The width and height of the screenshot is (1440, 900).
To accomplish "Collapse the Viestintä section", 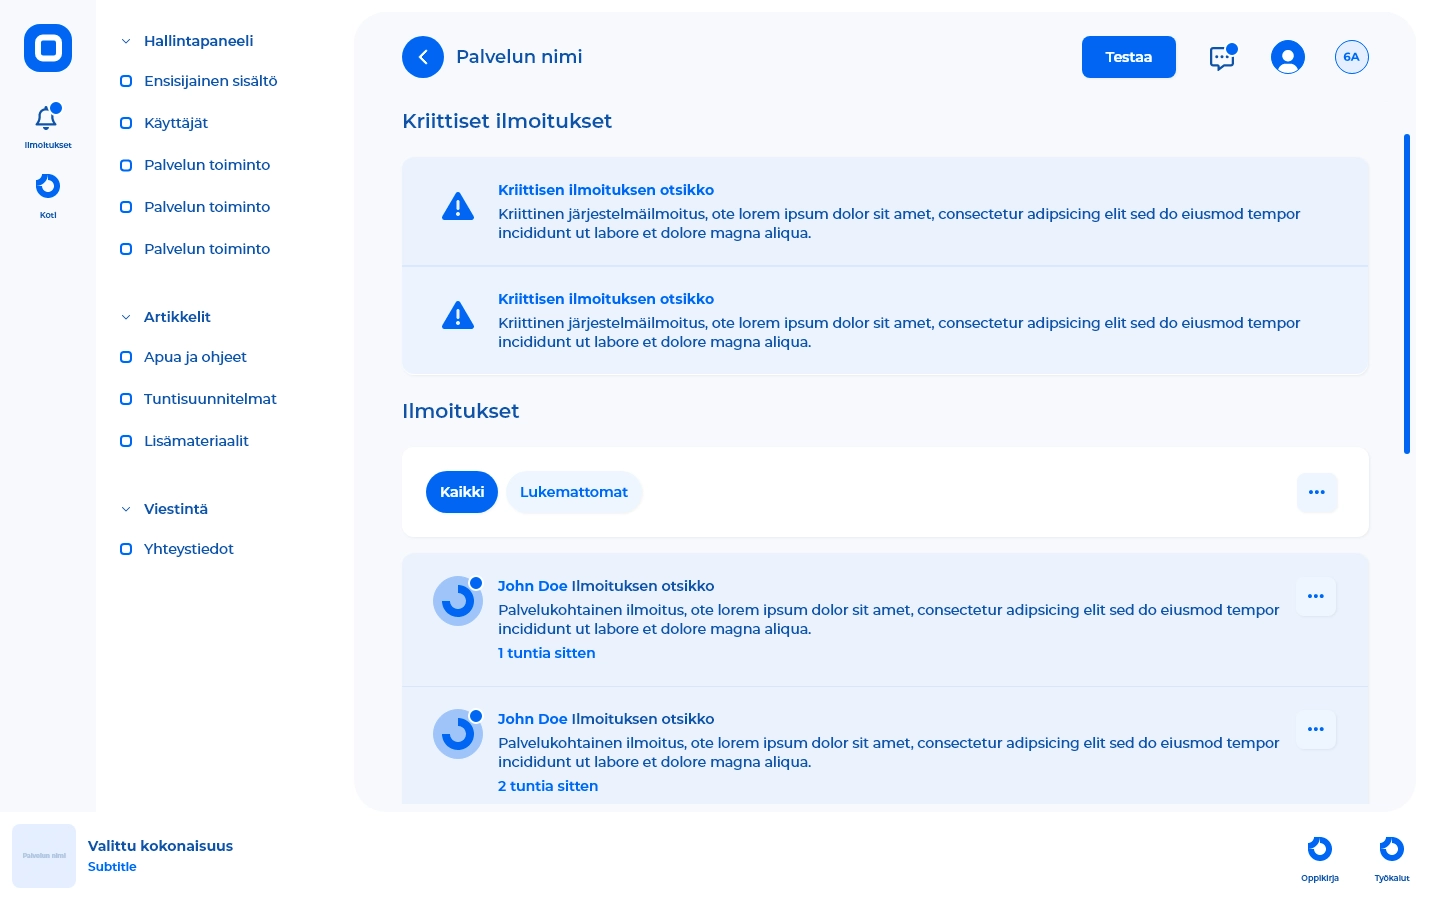I will 126,509.
